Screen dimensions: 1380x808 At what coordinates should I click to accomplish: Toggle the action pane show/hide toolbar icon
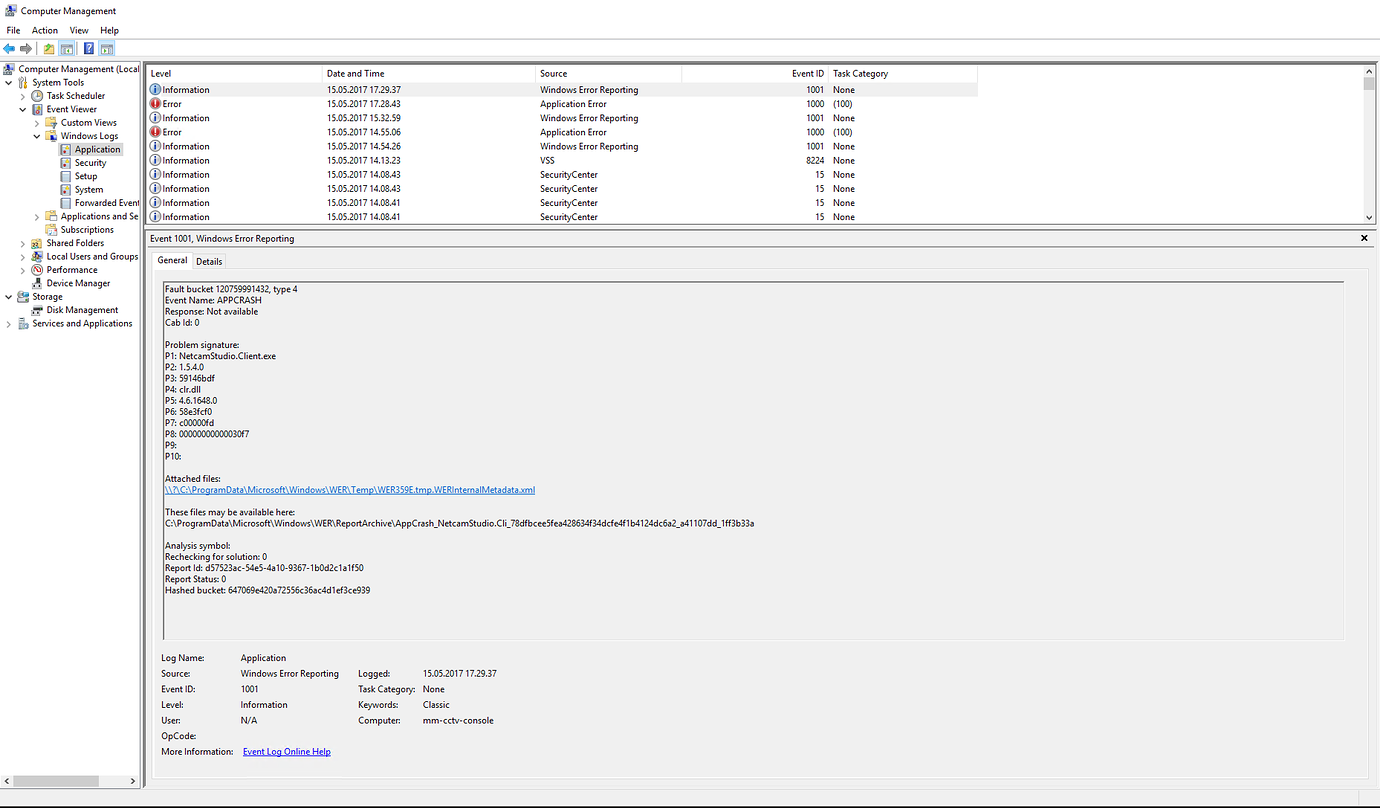pyautogui.click(x=108, y=47)
